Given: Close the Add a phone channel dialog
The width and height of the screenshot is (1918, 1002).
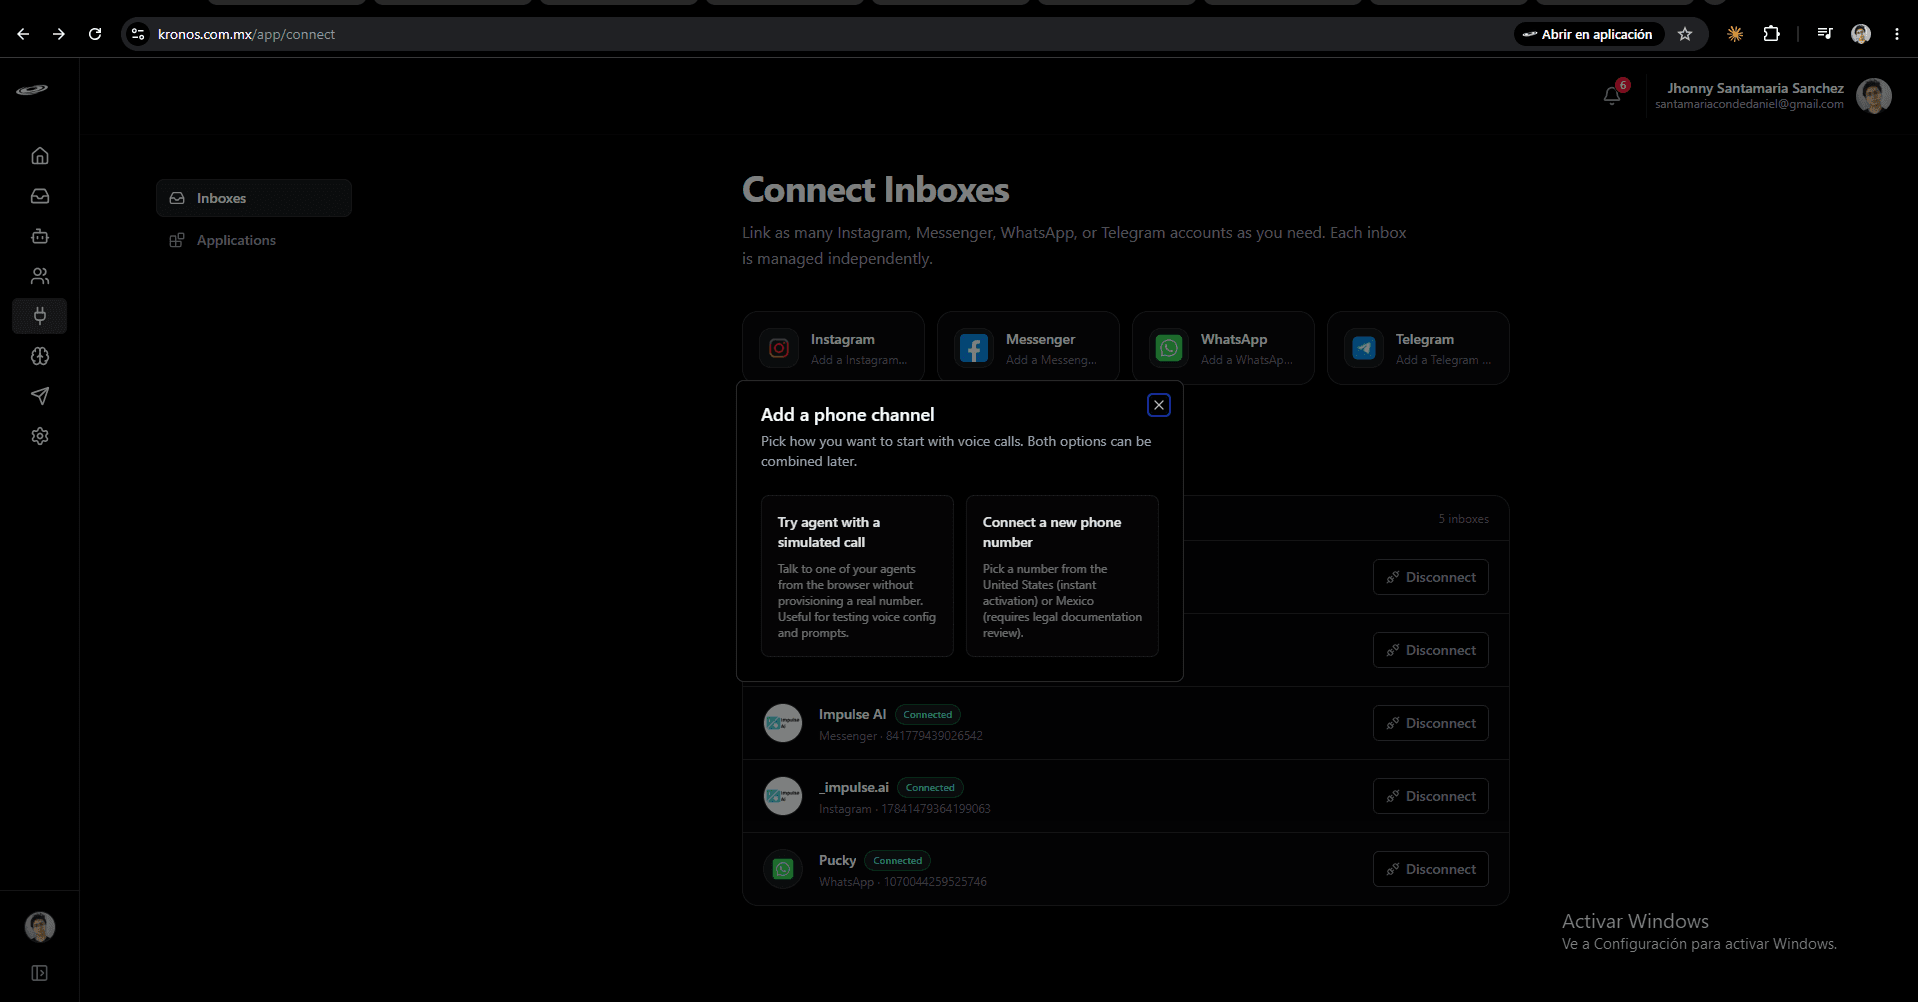Looking at the screenshot, I should tap(1159, 405).
